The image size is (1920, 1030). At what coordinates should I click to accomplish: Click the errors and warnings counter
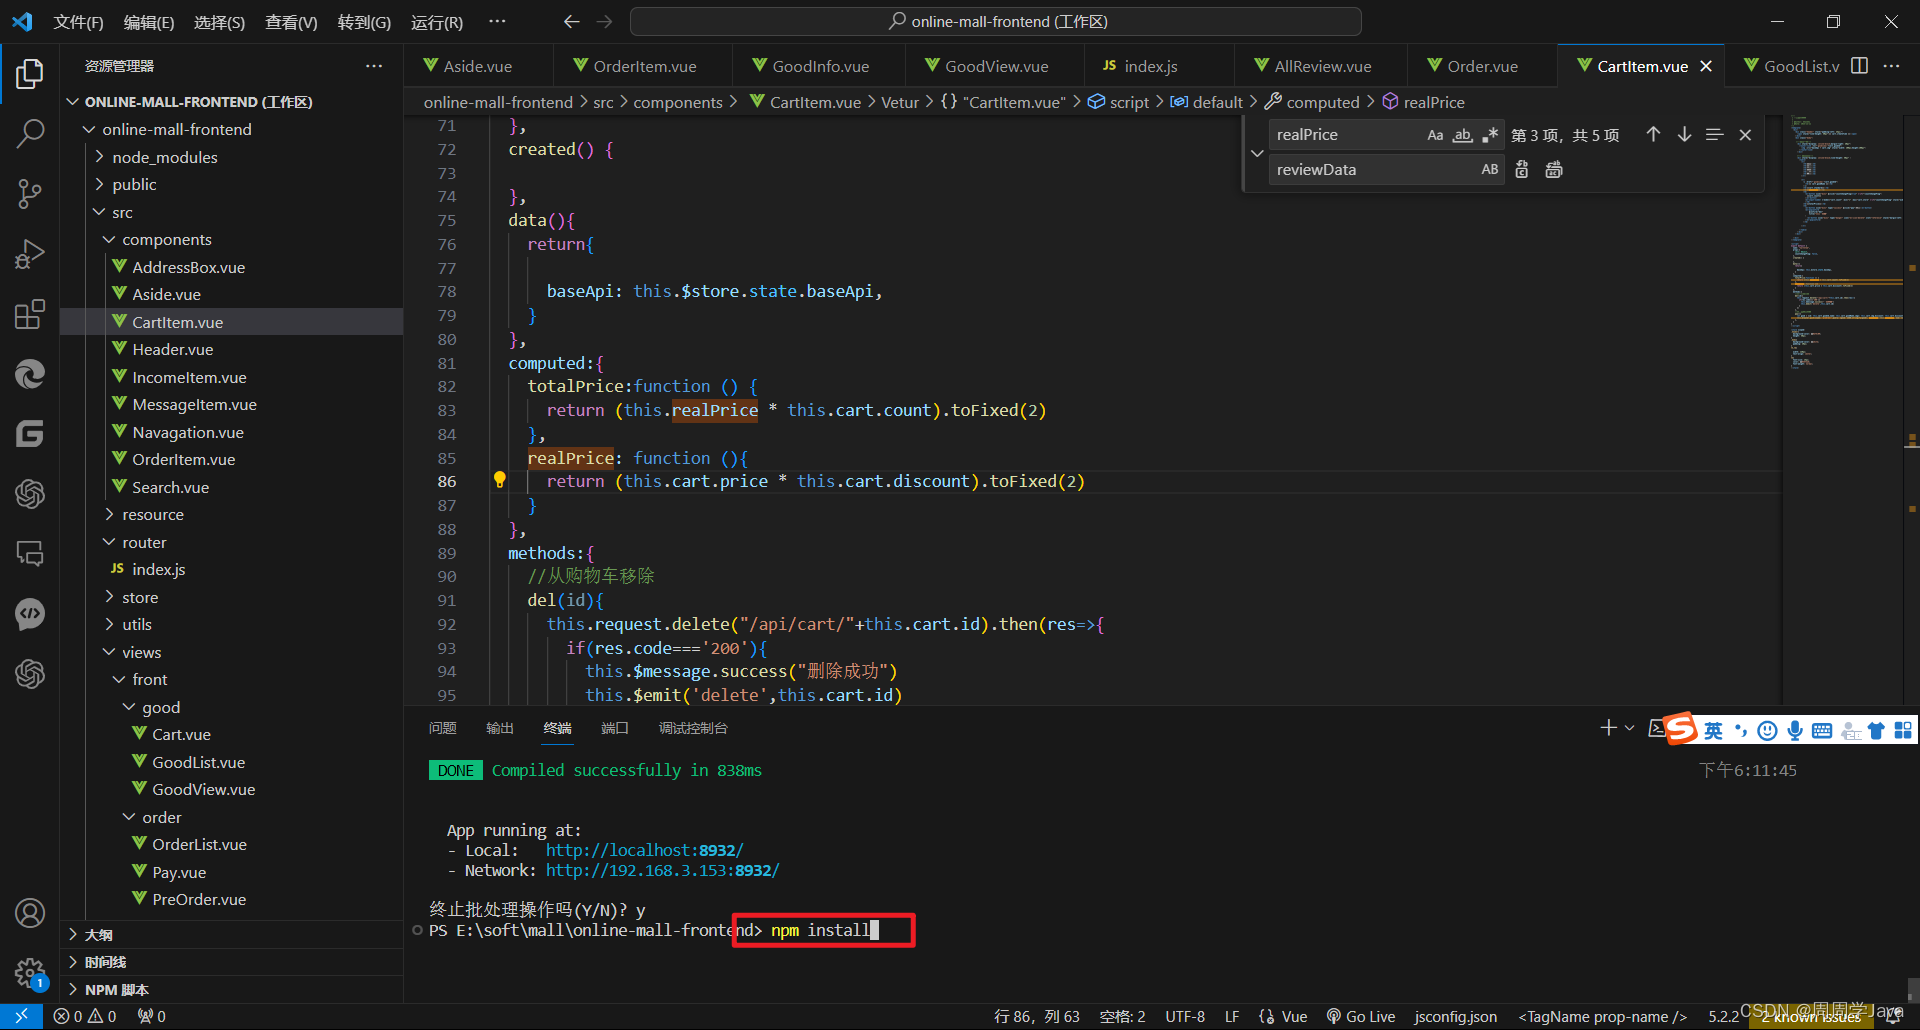[x=85, y=1016]
